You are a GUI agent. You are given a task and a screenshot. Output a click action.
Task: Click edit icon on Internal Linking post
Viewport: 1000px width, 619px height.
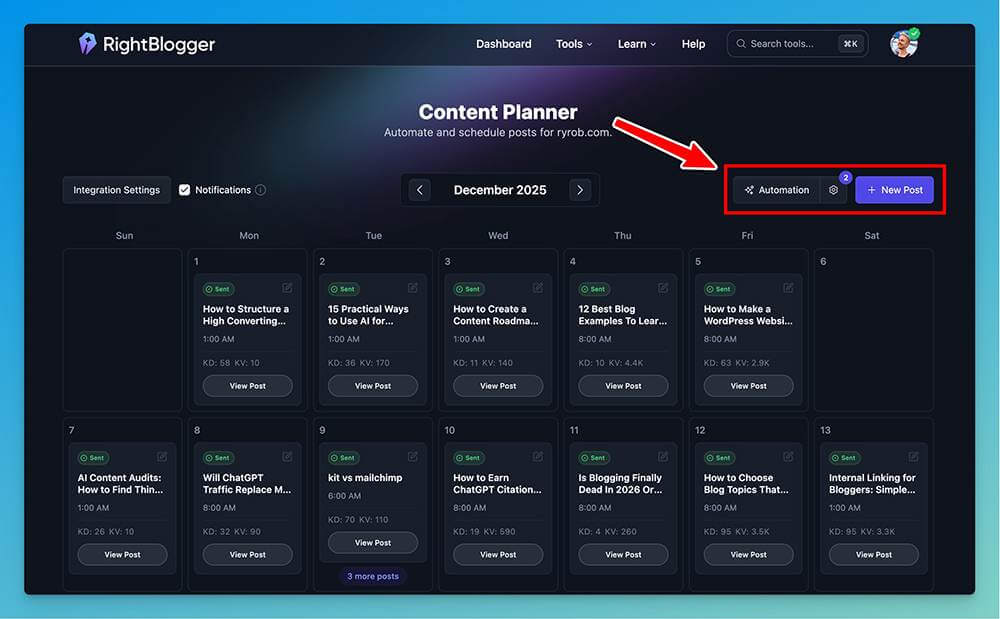[x=913, y=457]
